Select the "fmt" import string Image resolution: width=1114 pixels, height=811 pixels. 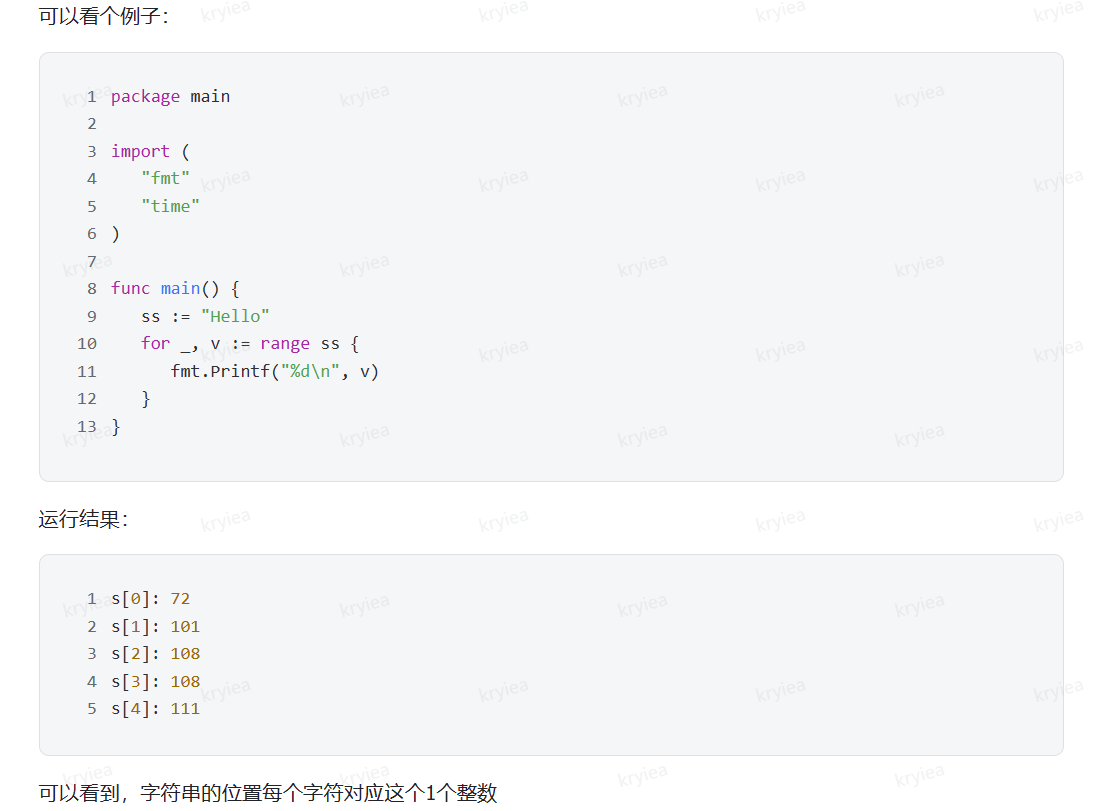[x=165, y=179]
